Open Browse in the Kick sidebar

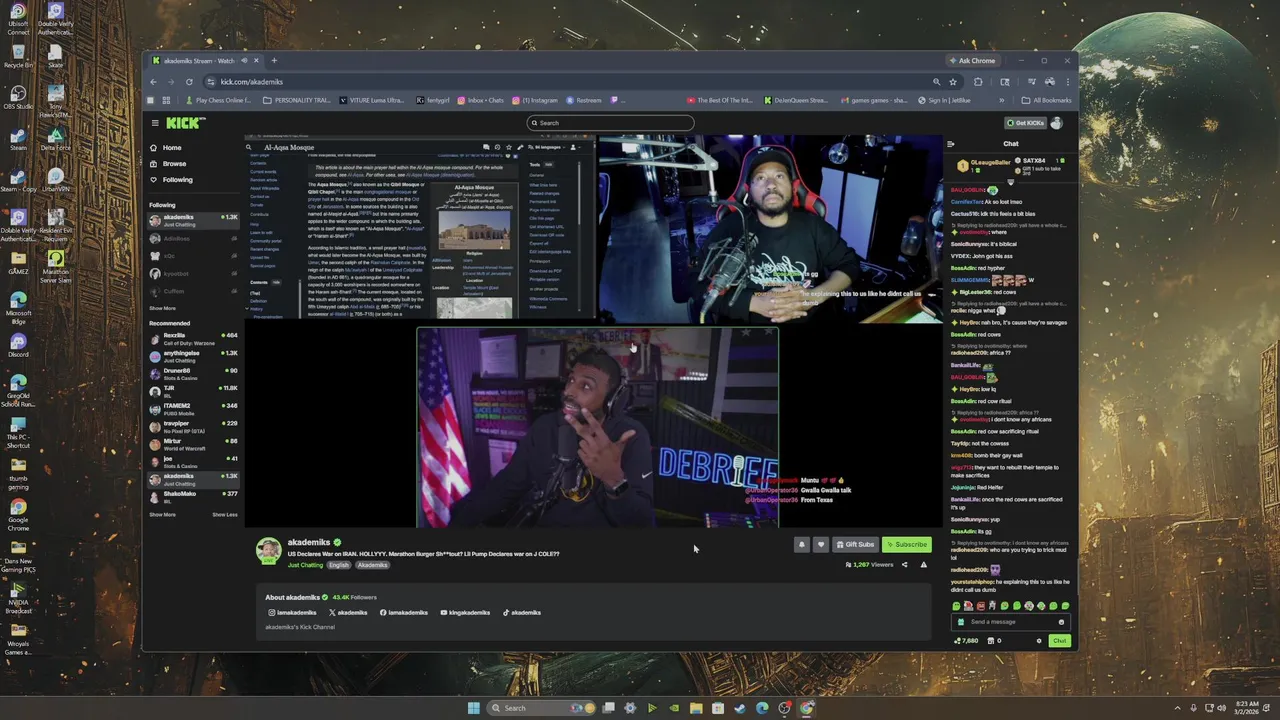coord(167,164)
